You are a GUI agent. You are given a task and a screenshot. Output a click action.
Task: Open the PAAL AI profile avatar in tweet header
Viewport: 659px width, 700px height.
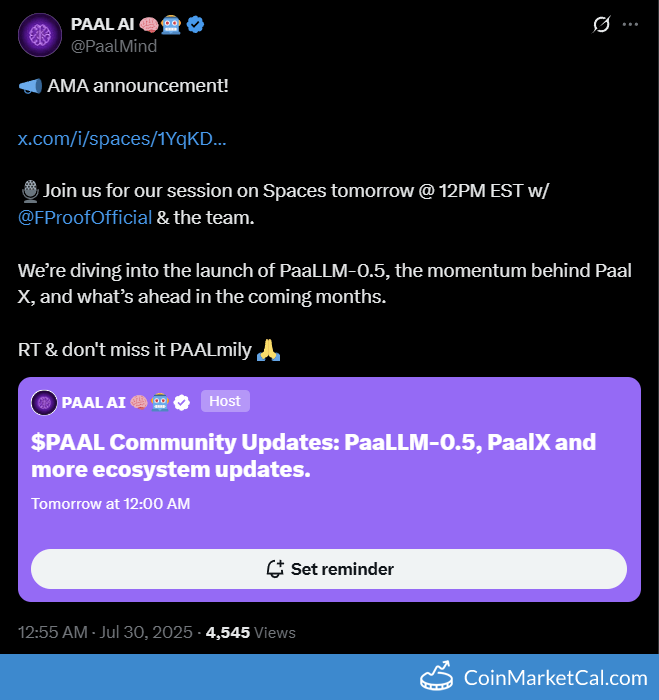(39, 34)
